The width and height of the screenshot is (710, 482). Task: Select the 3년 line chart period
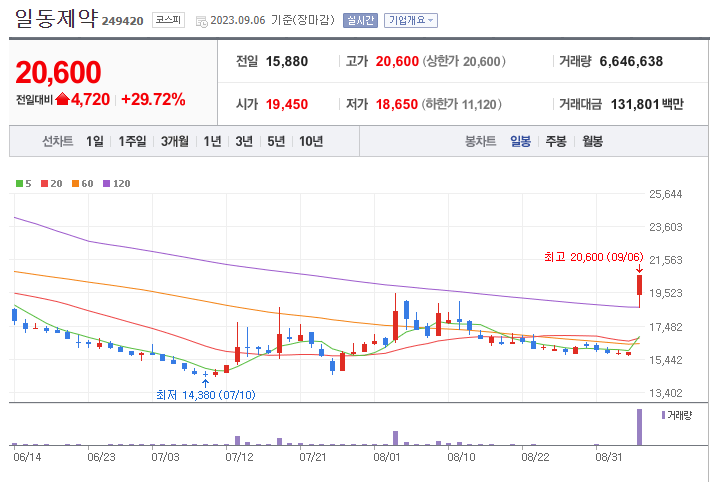tap(244, 141)
